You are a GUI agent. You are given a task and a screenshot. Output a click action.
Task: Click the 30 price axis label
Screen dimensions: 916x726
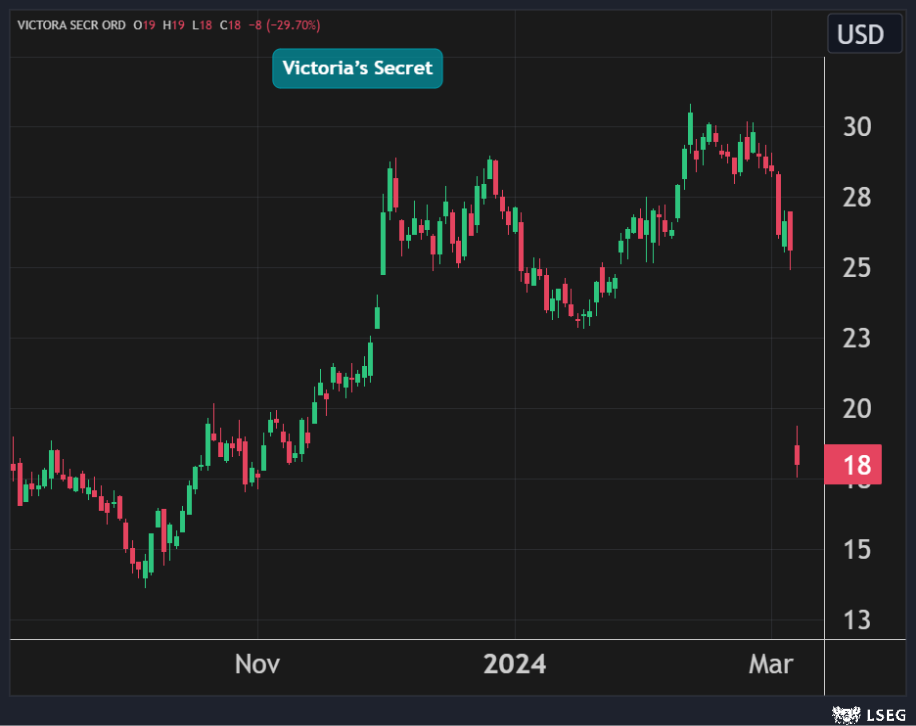coord(857,127)
